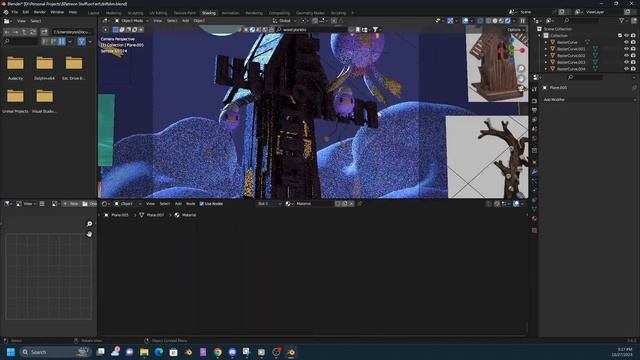This screenshot has height=360, width=640.
Task: Click the image editor zoom magnifier icon
Action: click(x=89, y=224)
